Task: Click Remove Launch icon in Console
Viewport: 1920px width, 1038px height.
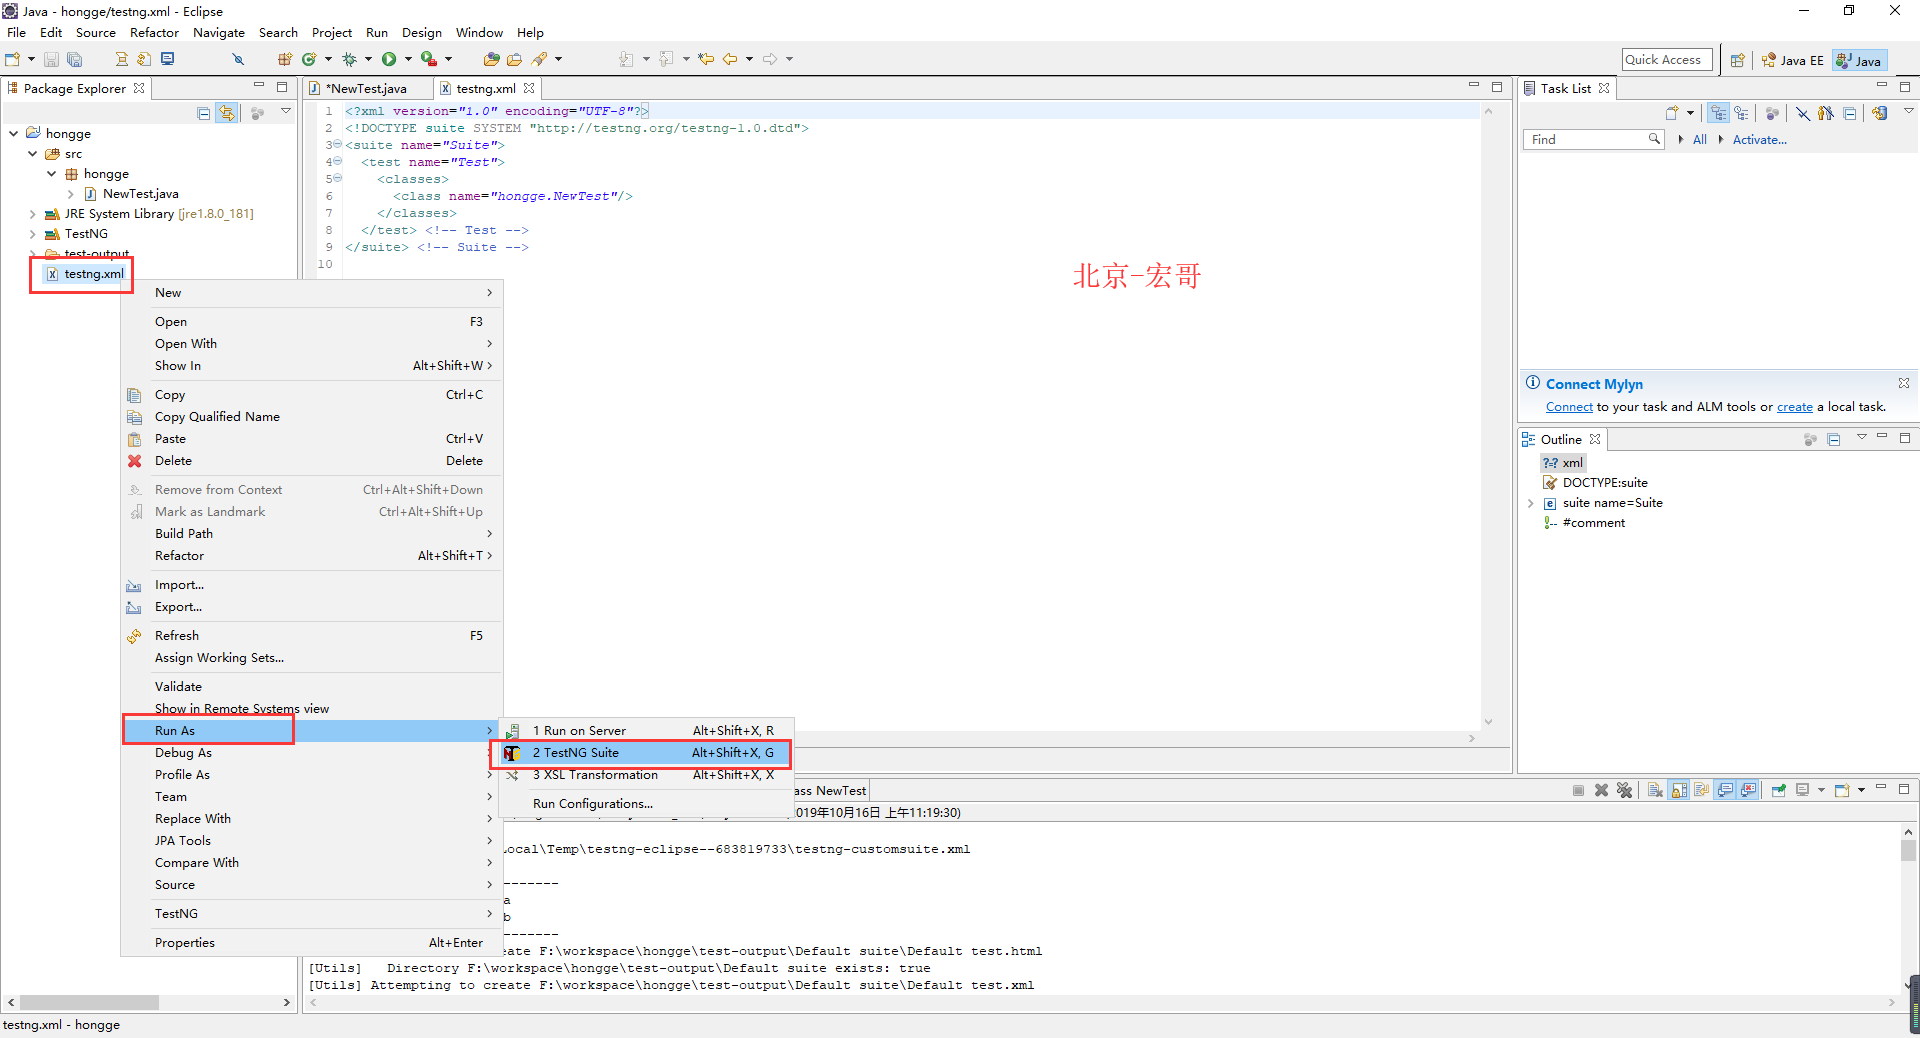Action: click(1601, 790)
